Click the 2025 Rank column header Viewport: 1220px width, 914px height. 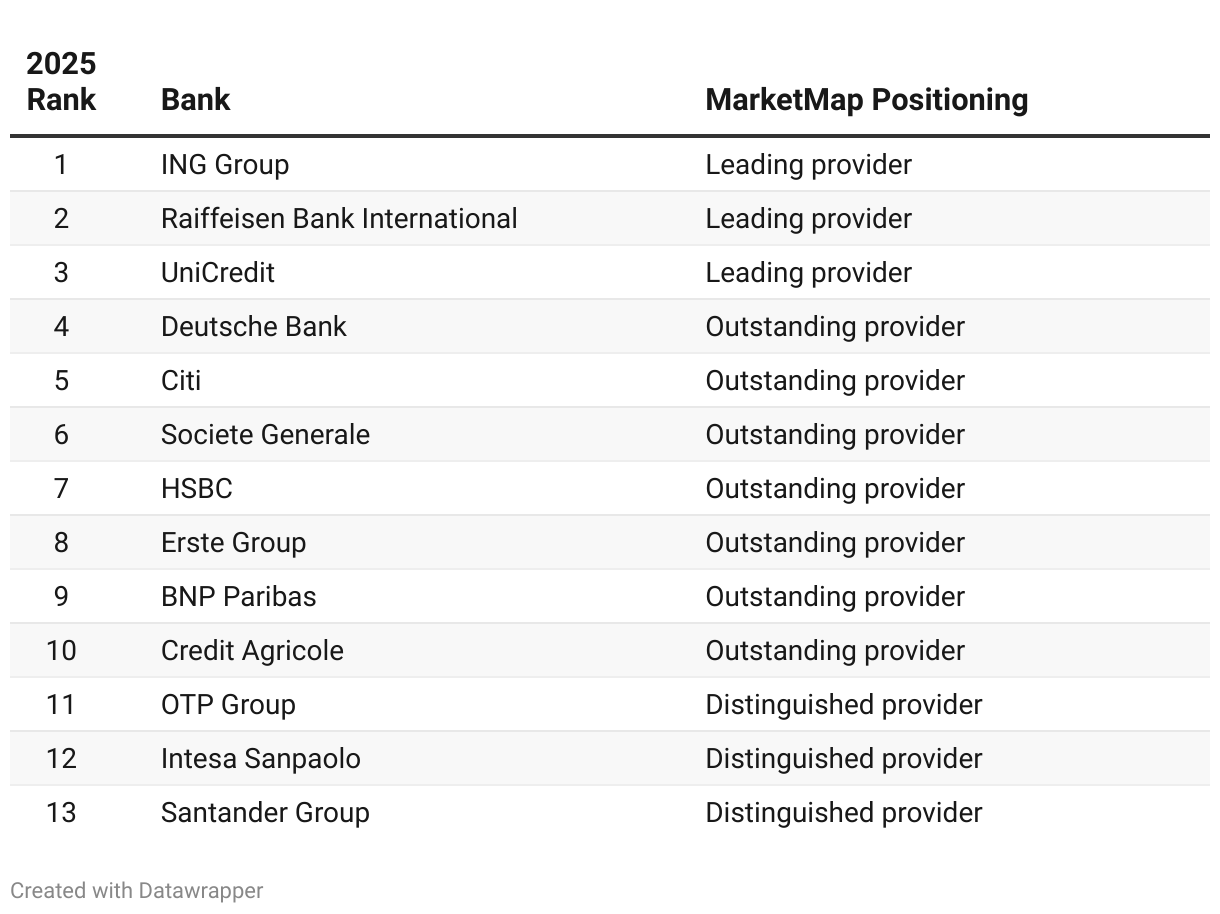click(61, 82)
